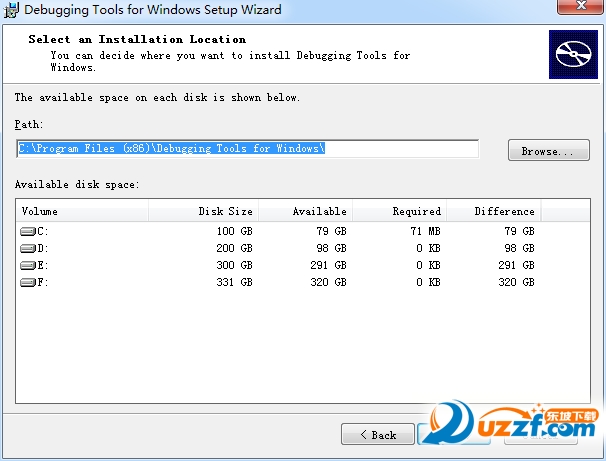Click the 0 KB required value in row D:
Image resolution: width=606 pixels, height=461 pixels.
(x=429, y=248)
